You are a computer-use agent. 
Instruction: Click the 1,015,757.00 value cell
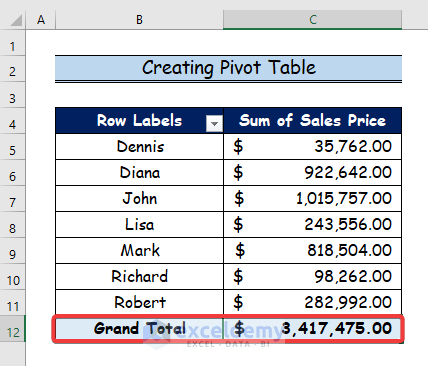313,199
